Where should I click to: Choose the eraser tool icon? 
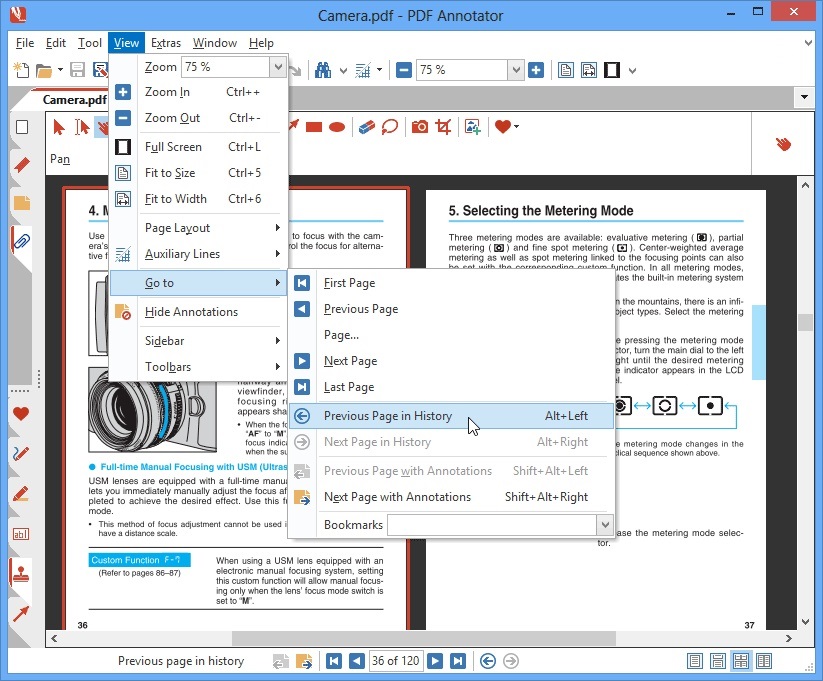coord(365,127)
